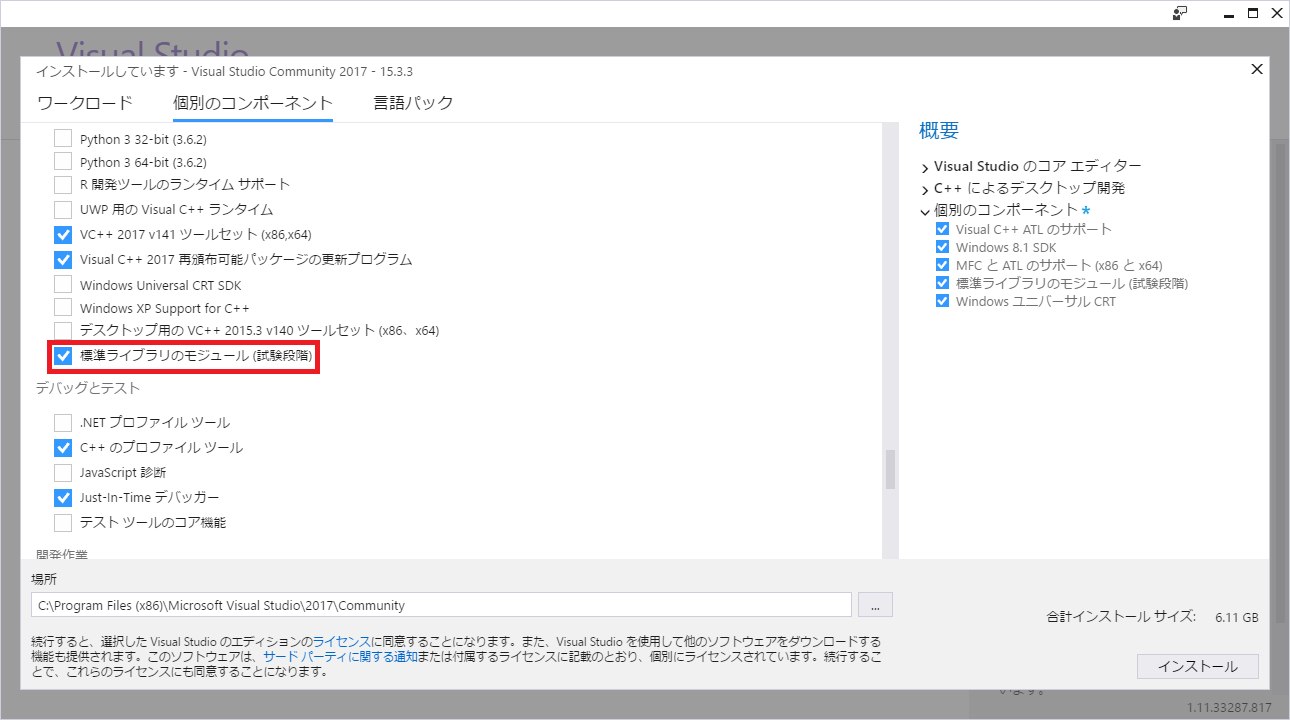Switch to the ワークロード tab
This screenshot has width=1290, height=720.
tap(85, 103)
